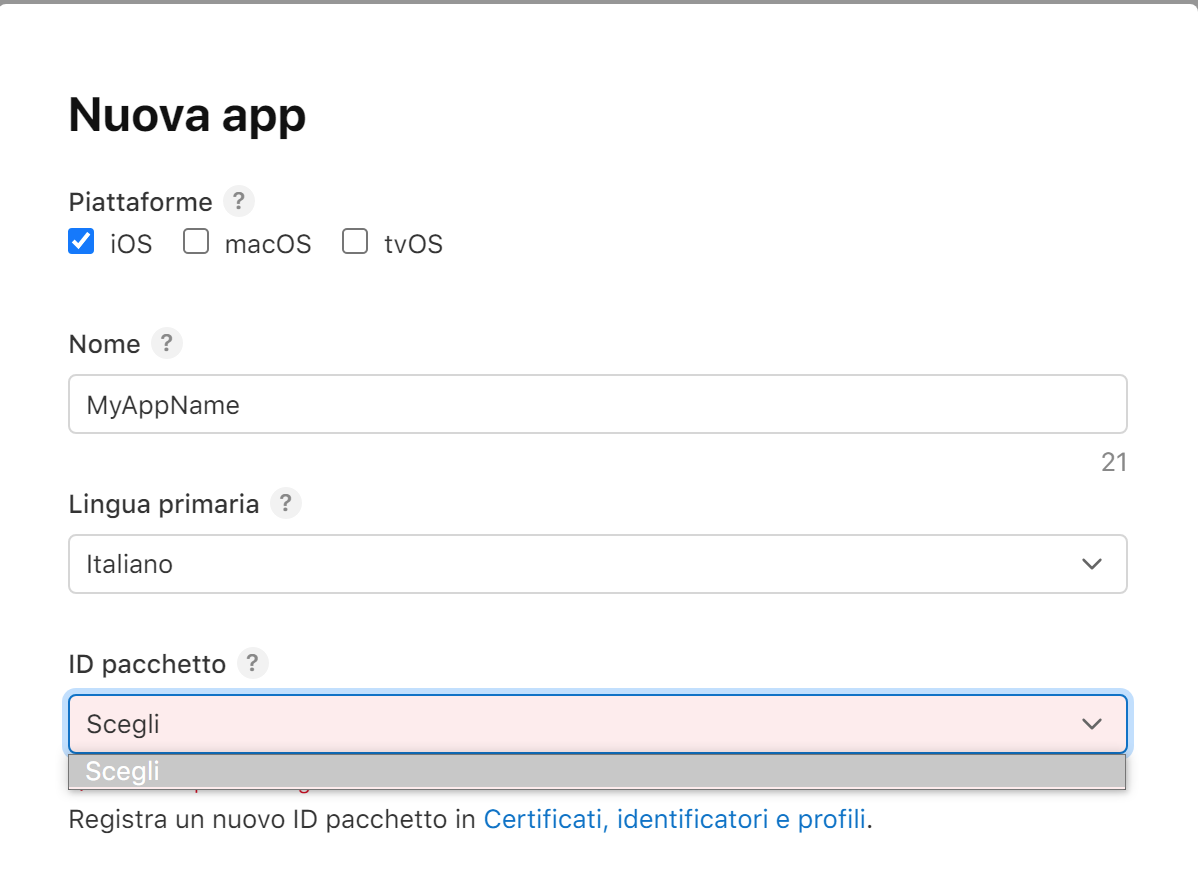Click the iOS checkbox checkmark icon
This screenshot has width=1198, height=872.
coord(81,241)
